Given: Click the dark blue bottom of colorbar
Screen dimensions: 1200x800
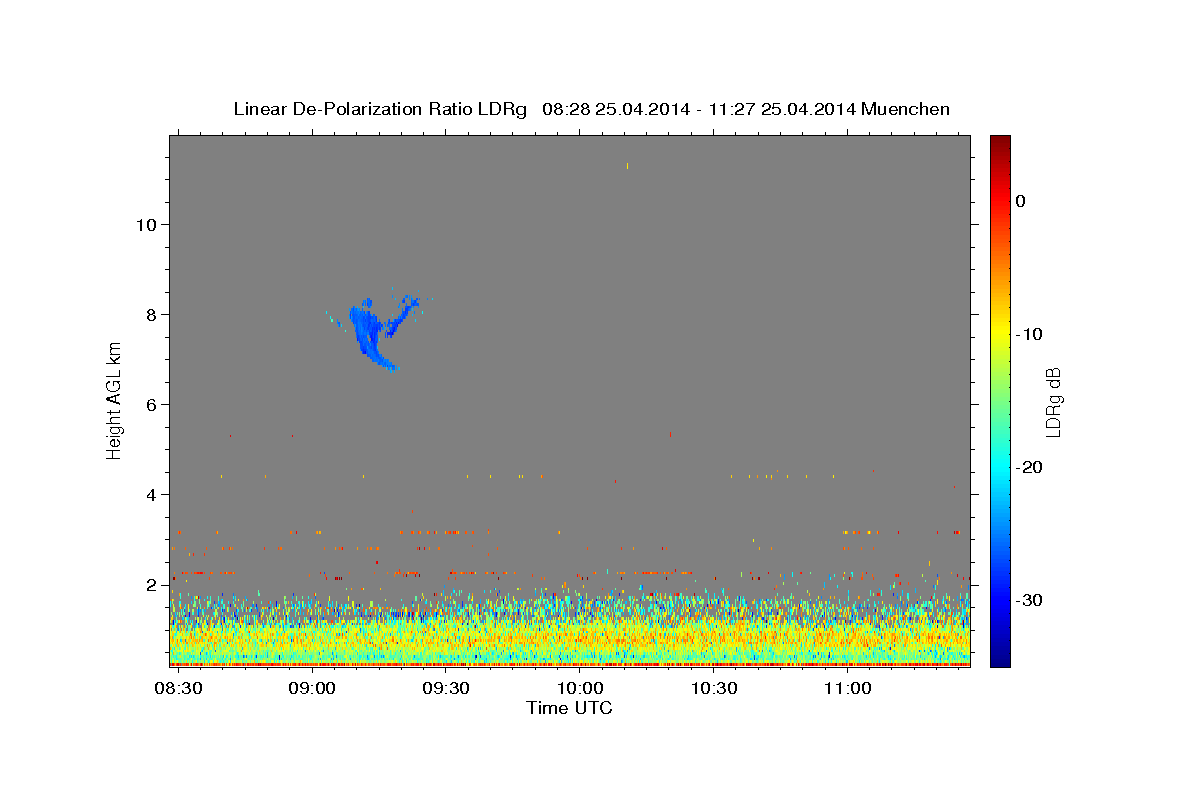Looking at the screenshot, I should [x=1000, y=655].
